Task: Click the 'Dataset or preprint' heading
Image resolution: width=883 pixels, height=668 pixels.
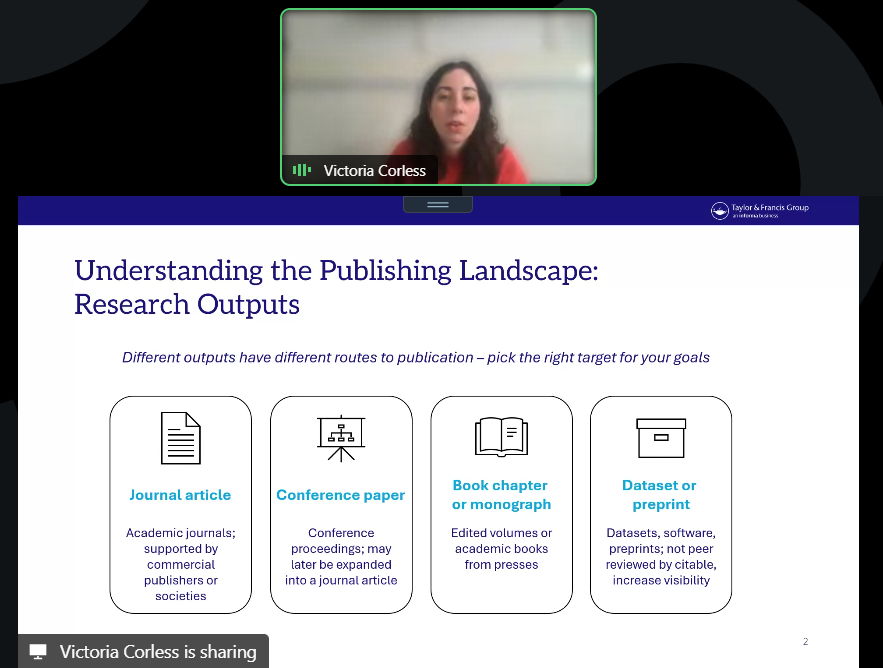Action: 660,495
